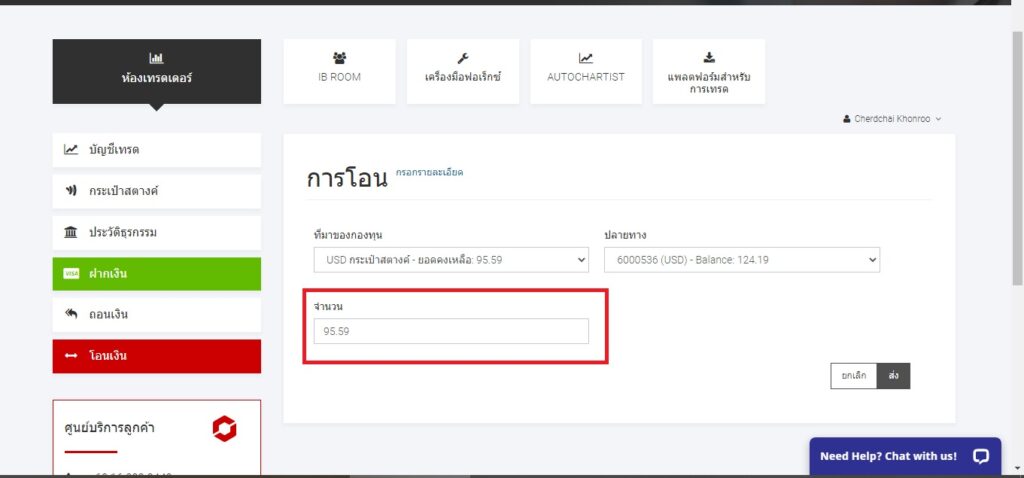Click the reply arrow icon beside ถอนเงิน
This screenshot has height=478, width=1024.
[x=71, y=314]
